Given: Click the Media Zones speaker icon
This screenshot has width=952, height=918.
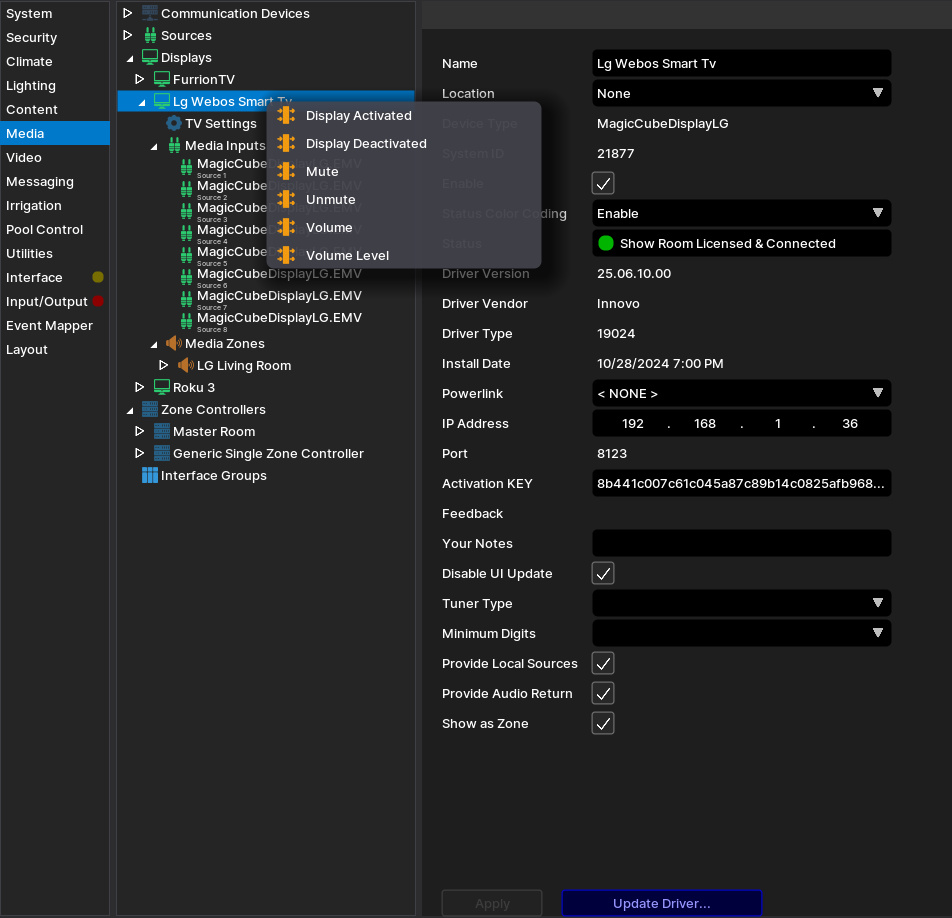Looking at the screenshot, I should [174, 343].
